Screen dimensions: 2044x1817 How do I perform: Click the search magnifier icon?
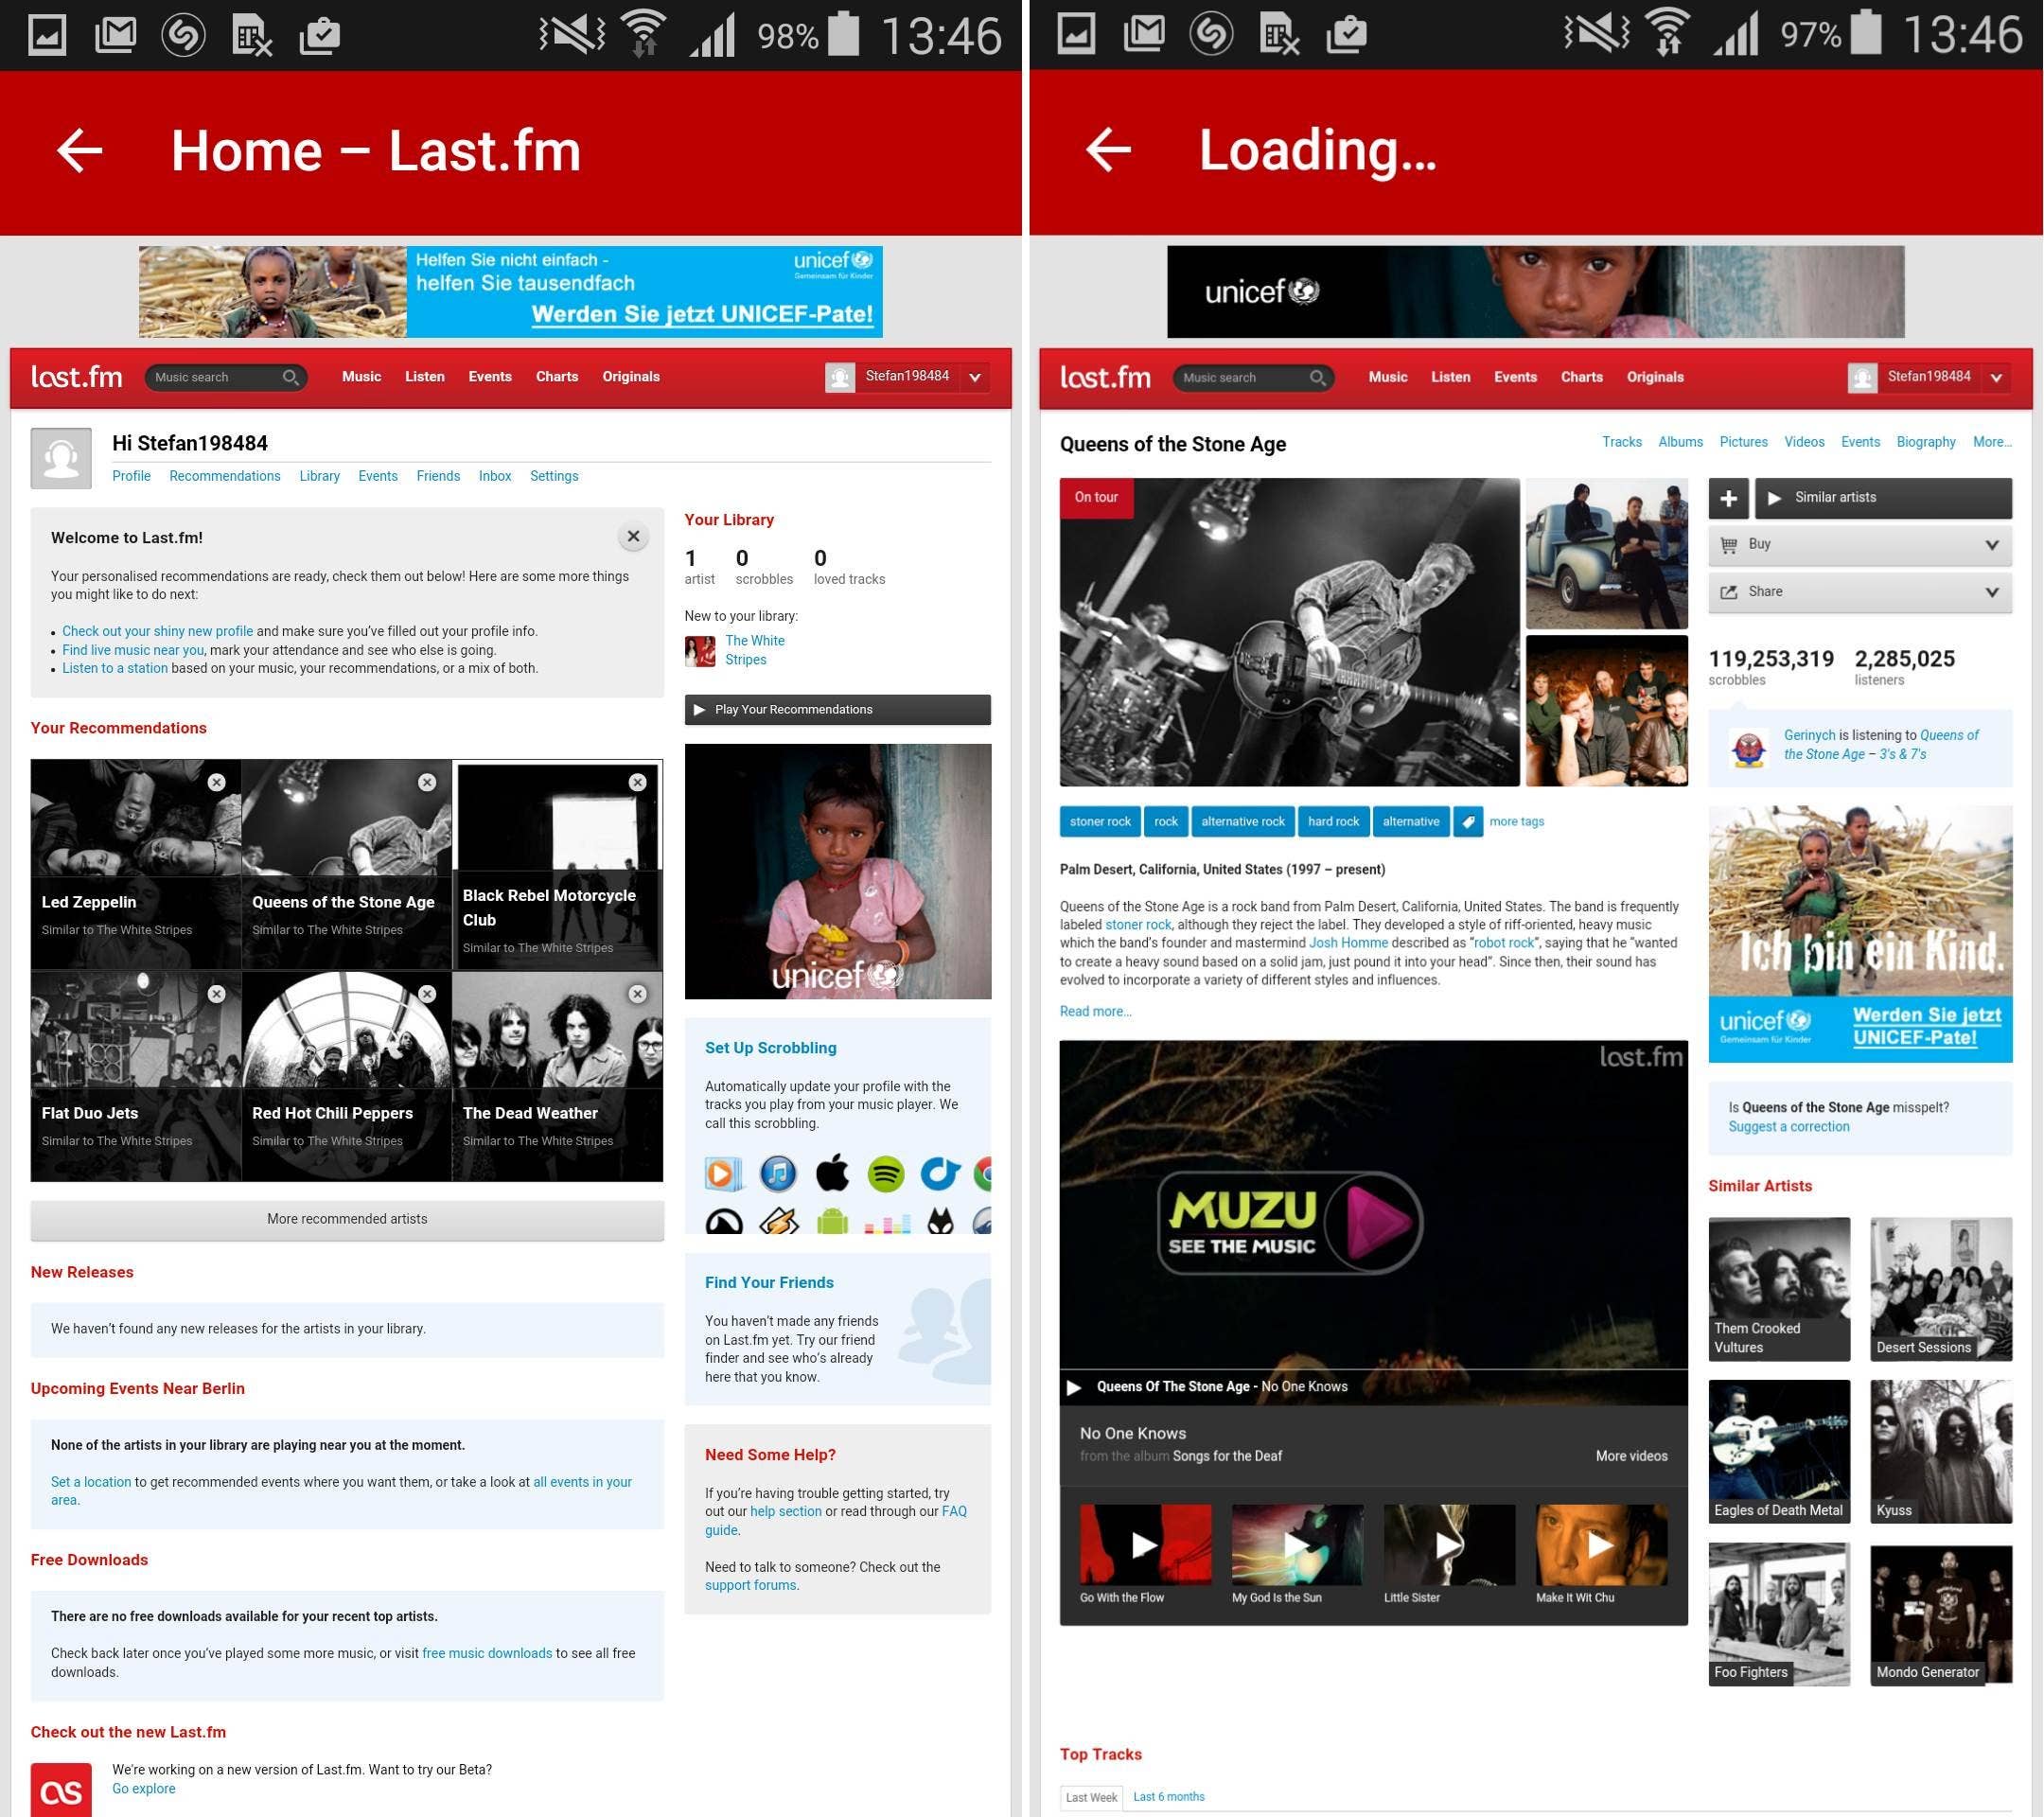click(x=291, y=377)
